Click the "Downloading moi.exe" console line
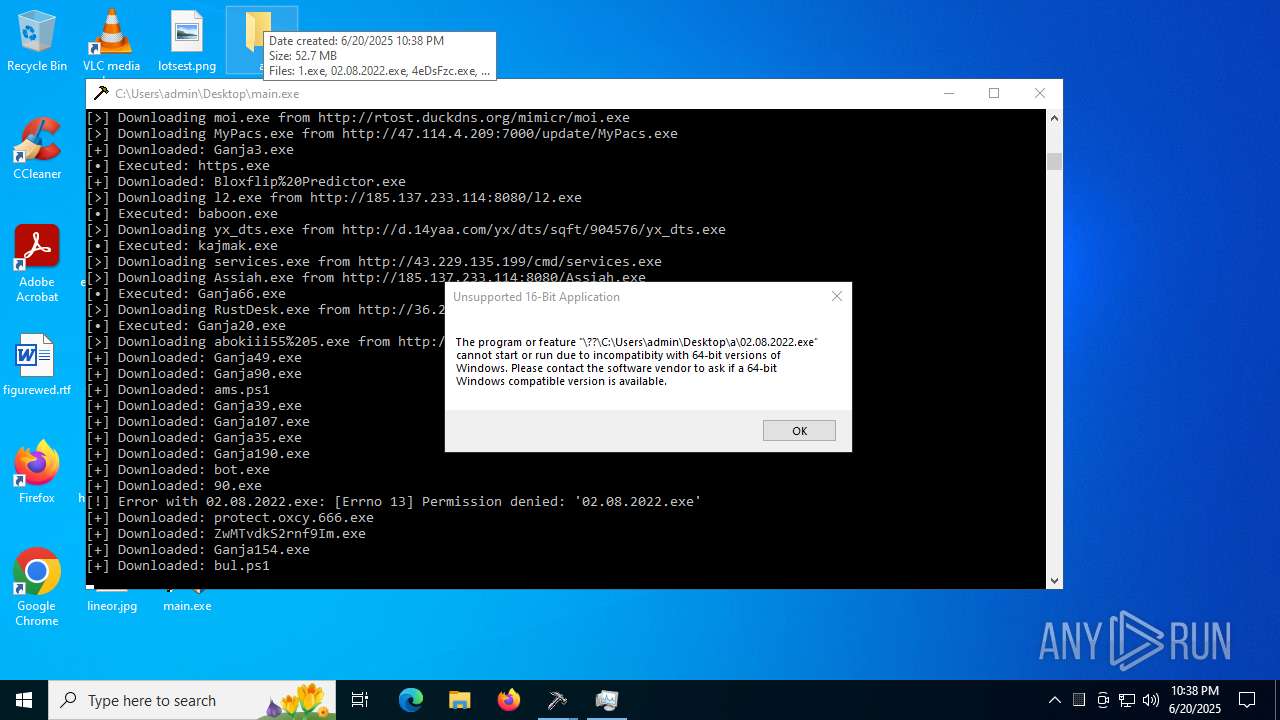The image size is (1280, 720). tap(358, 117)
